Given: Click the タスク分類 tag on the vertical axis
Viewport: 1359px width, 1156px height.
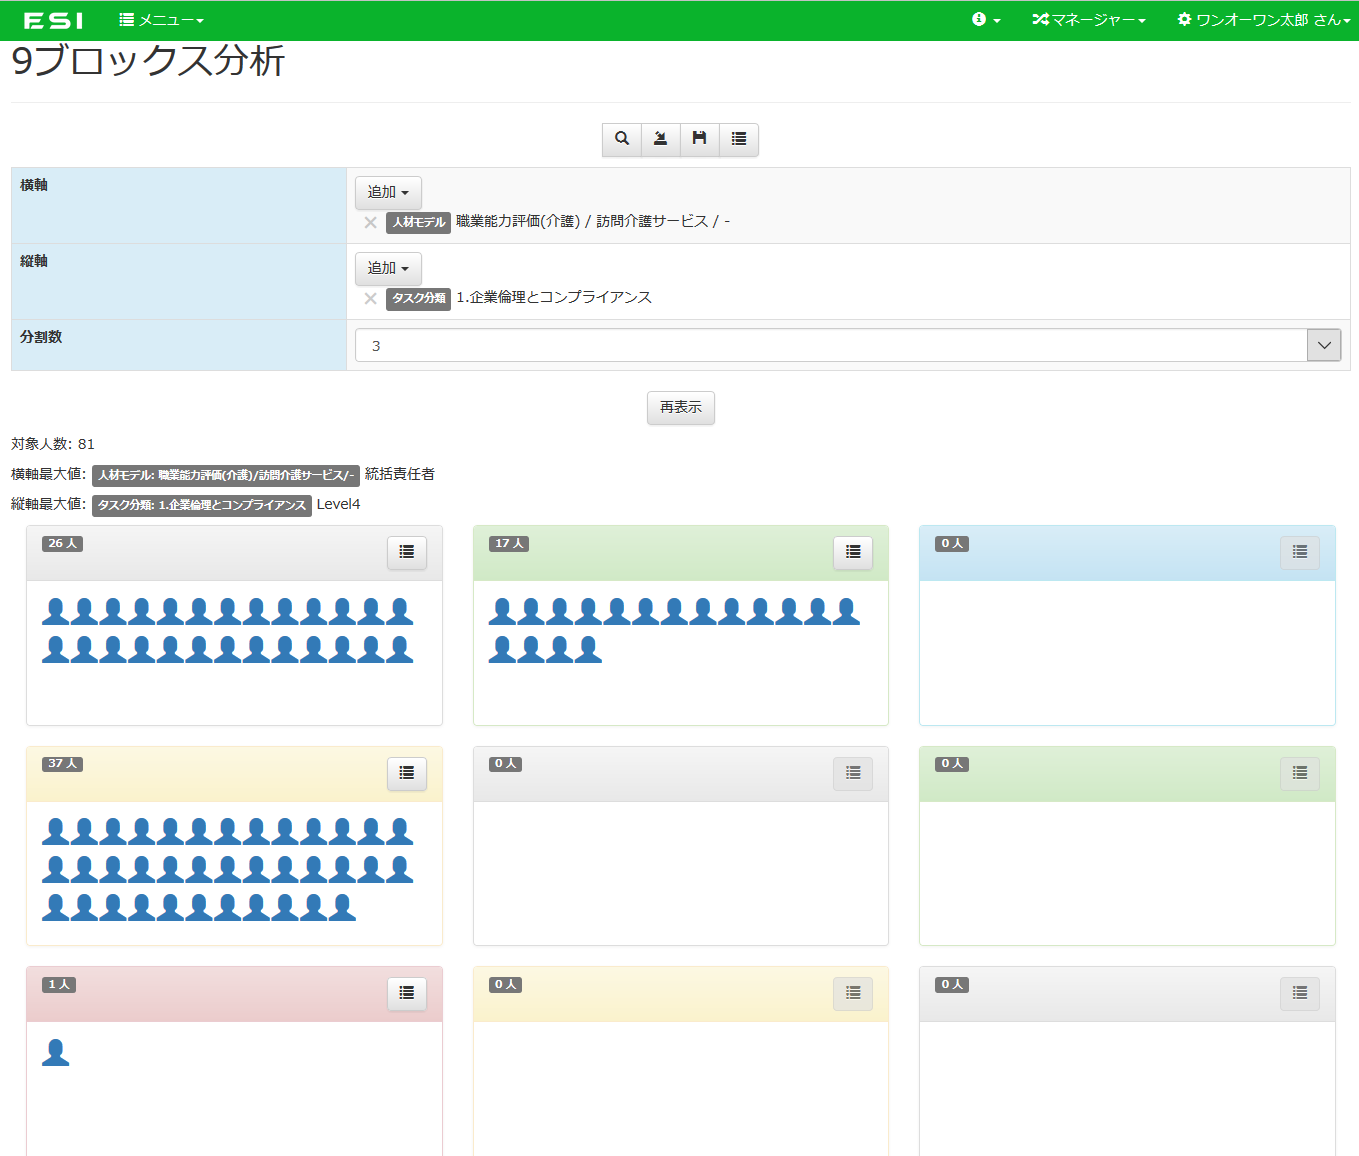Looking at the screenshot, I should (x=418, y=298).
